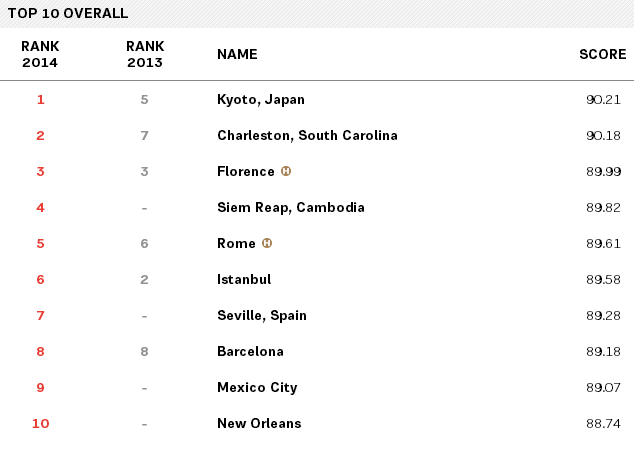Click the 88.74 score value
This screenshot has height=453, width=634.
[x=604, y=423]
